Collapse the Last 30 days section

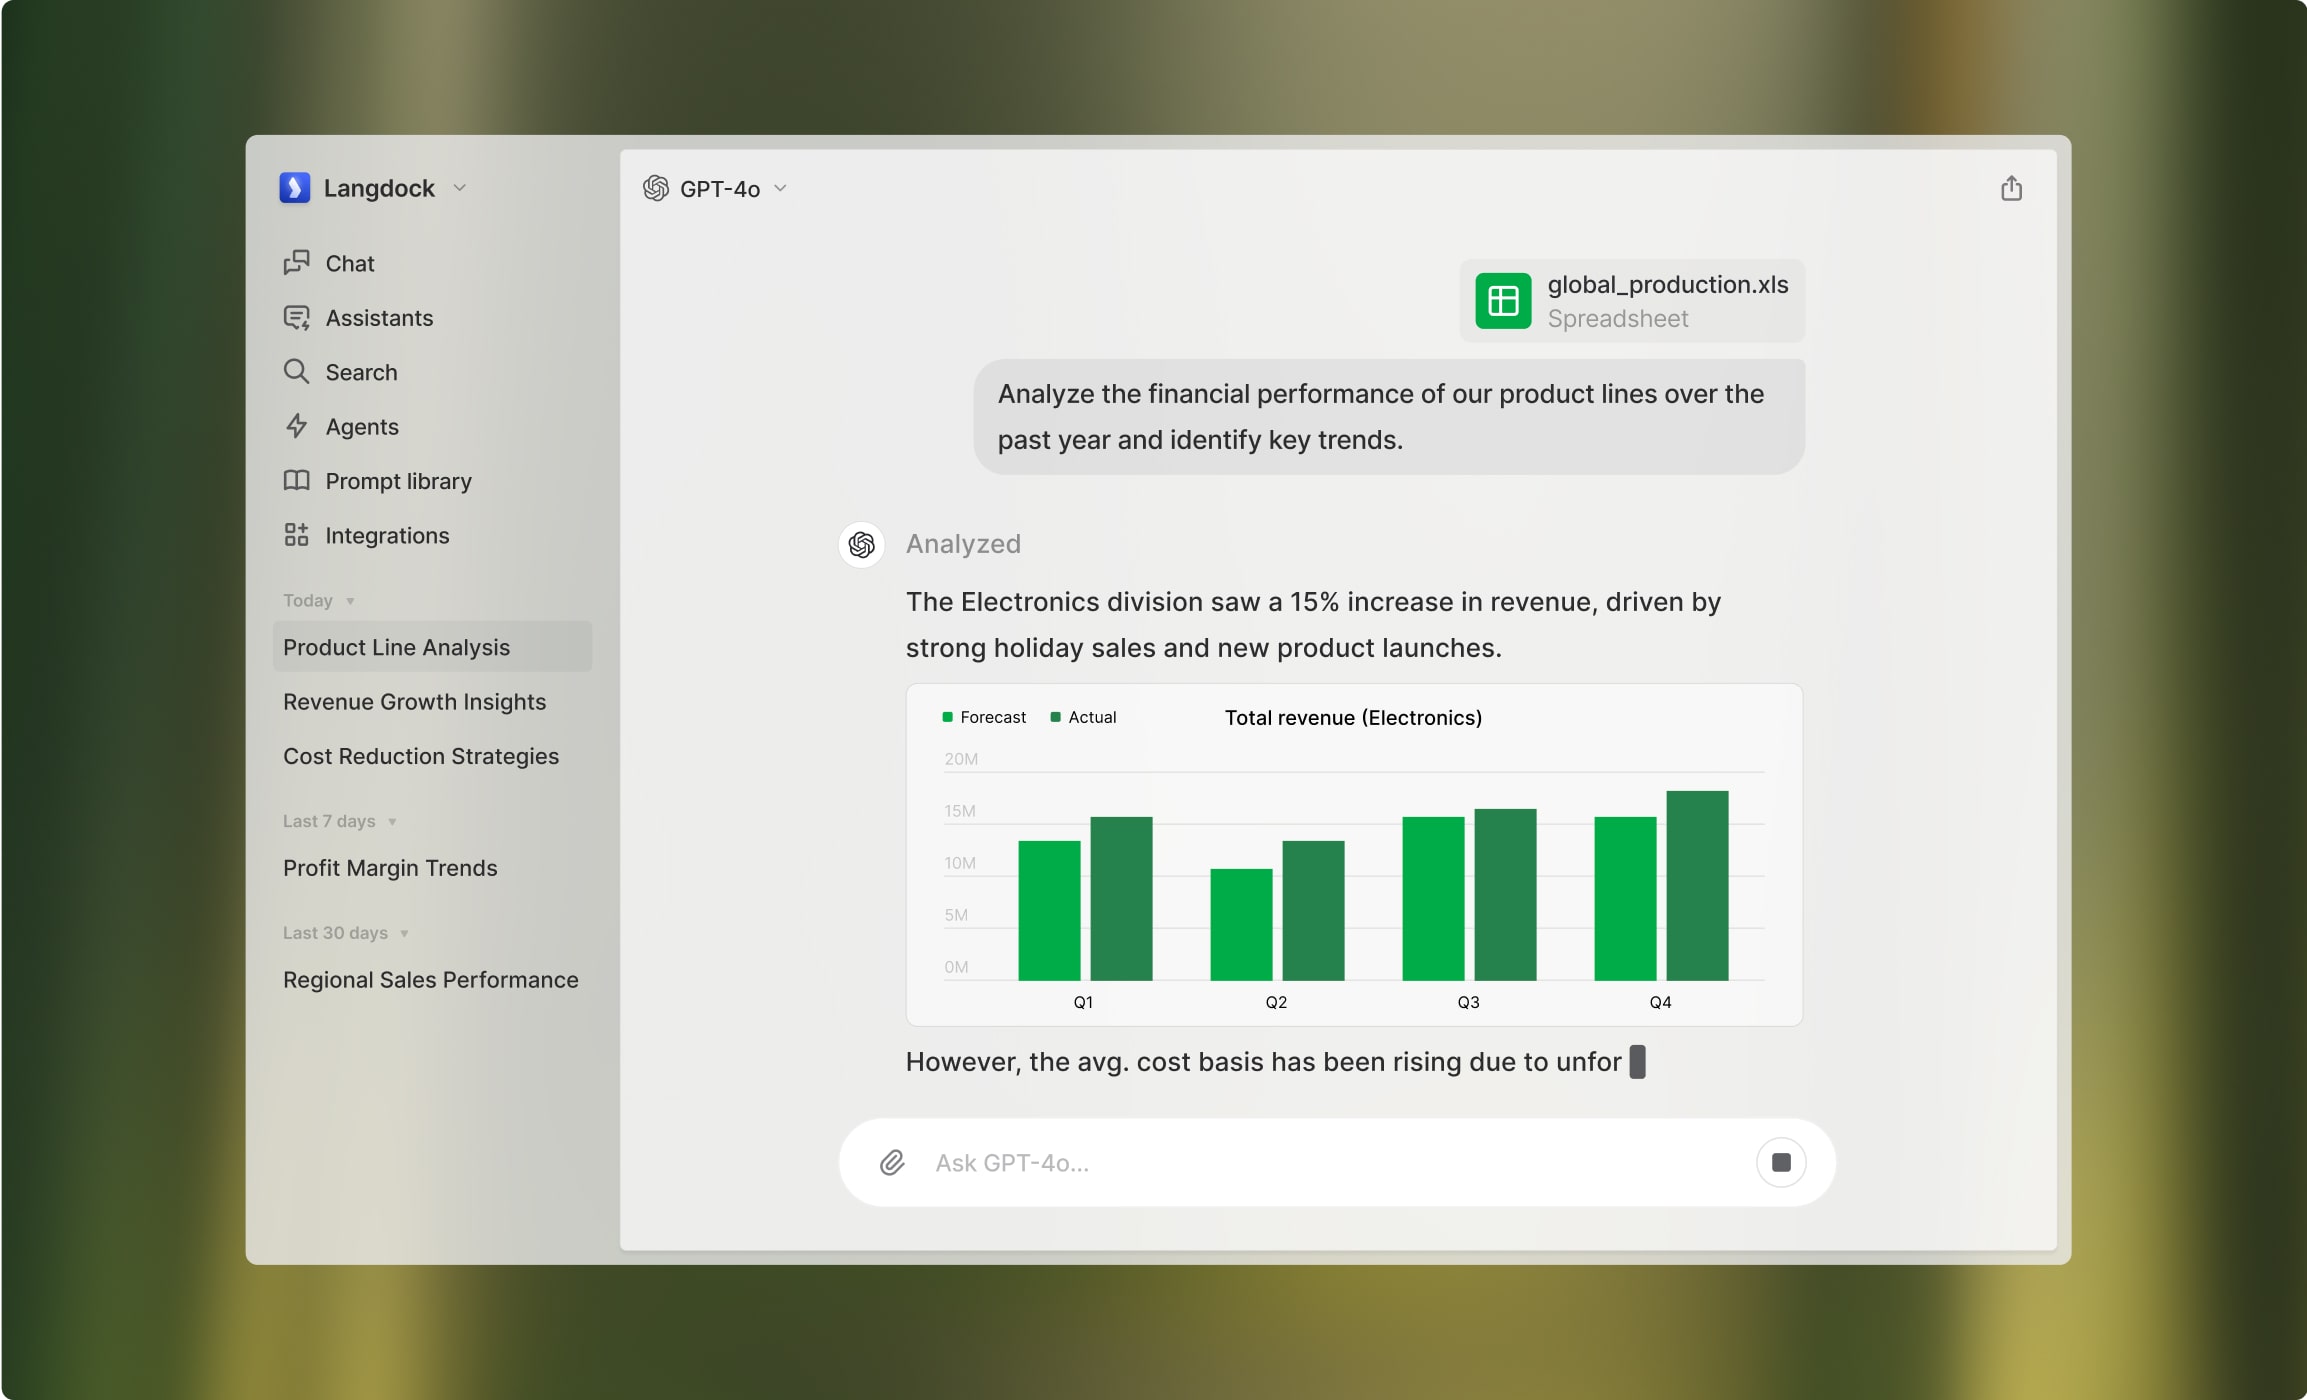point(404,934)
